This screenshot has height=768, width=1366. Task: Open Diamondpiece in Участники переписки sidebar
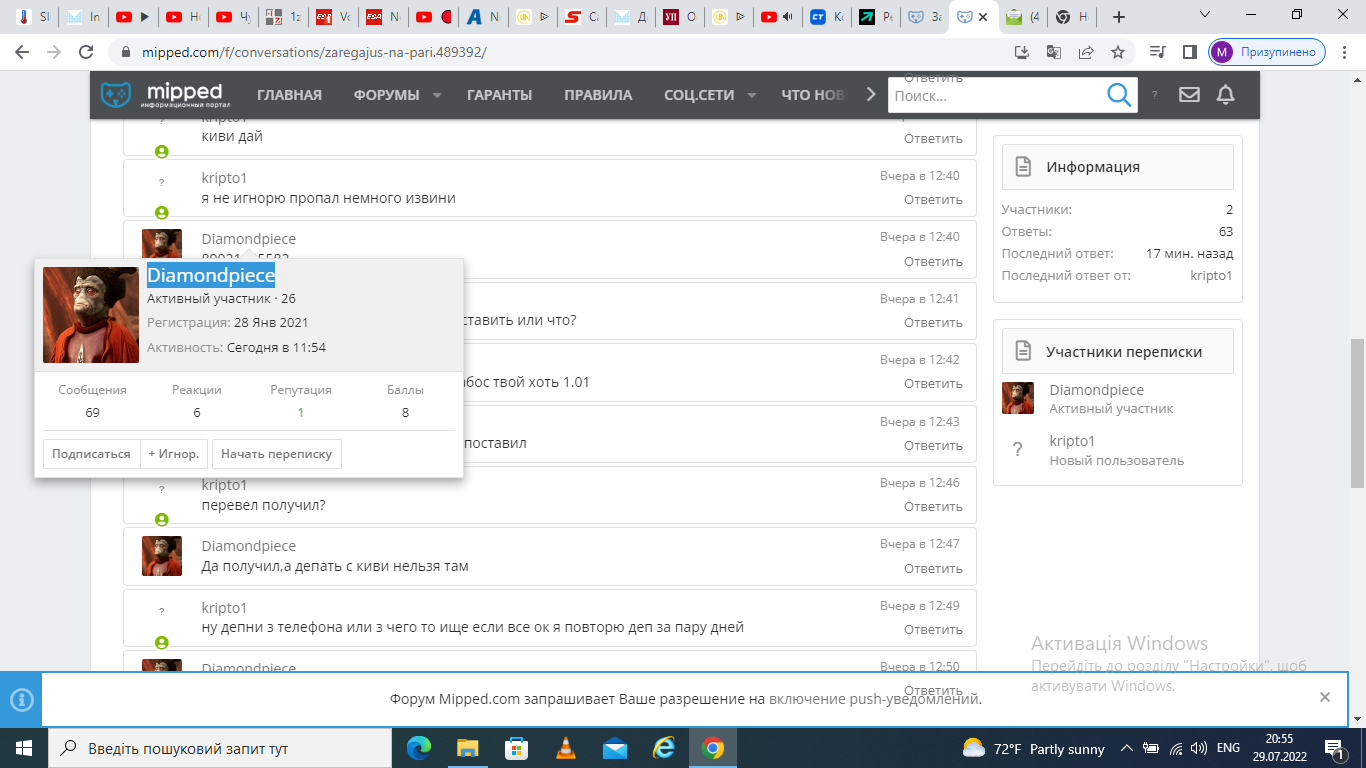click(1097, 390)
